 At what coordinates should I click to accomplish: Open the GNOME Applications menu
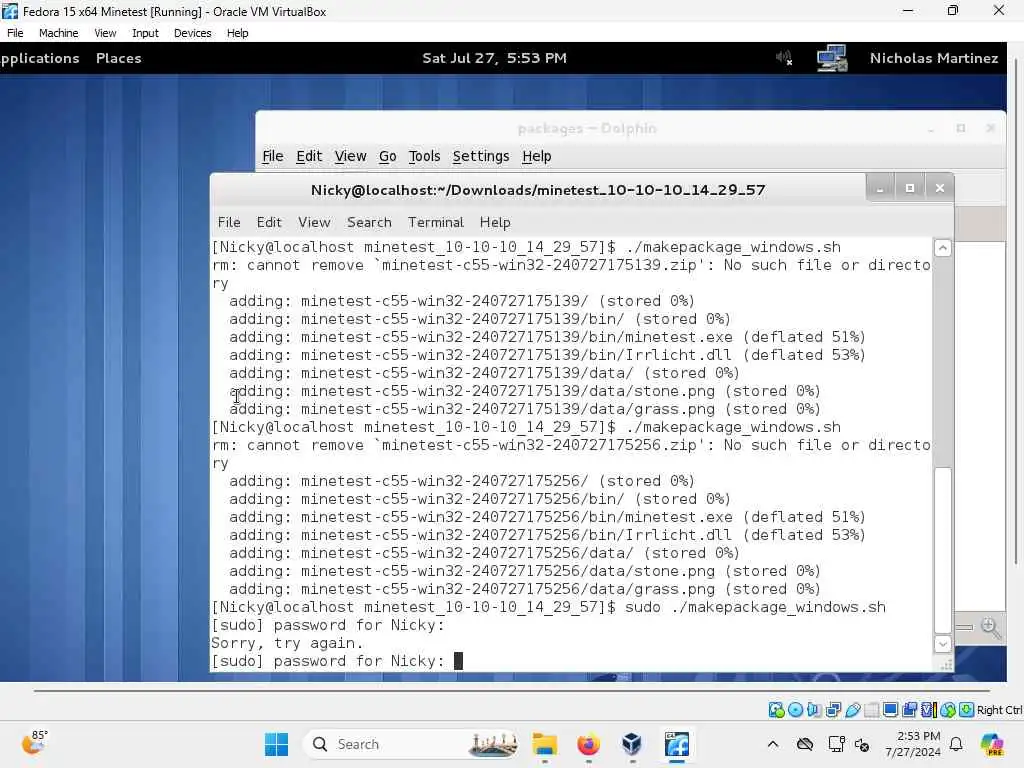[39, 58]
